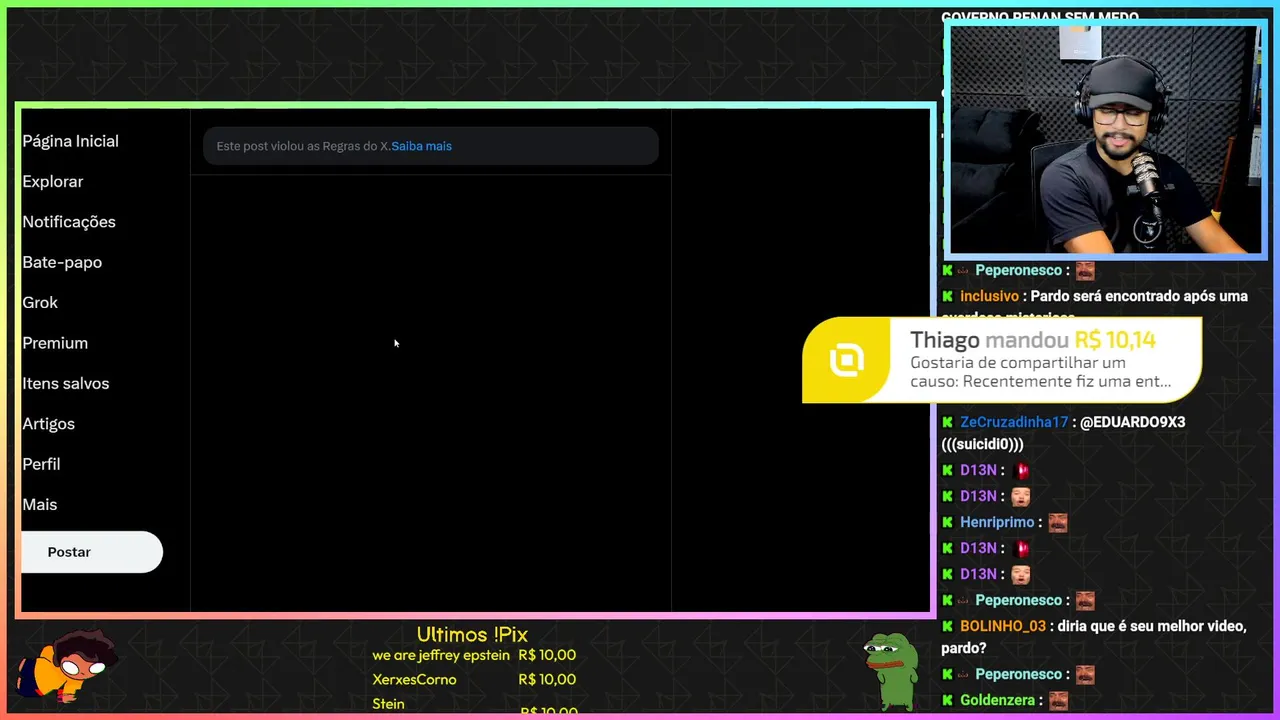This screenshot has width=1280, height=720.
Task: Click the cartoon character with glasses overlay
Action: 68,667
